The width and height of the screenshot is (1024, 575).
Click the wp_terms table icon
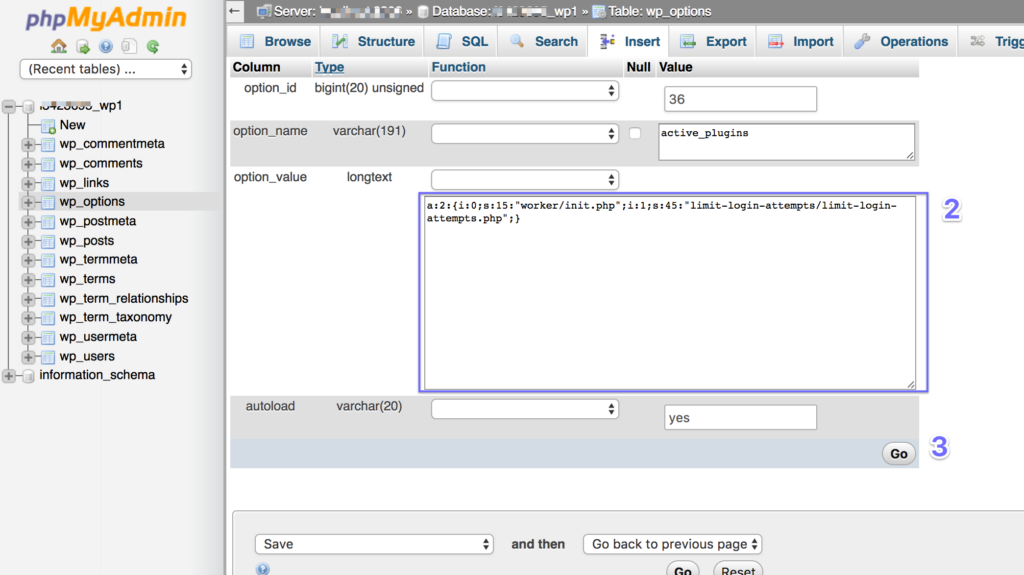[48, 280]
